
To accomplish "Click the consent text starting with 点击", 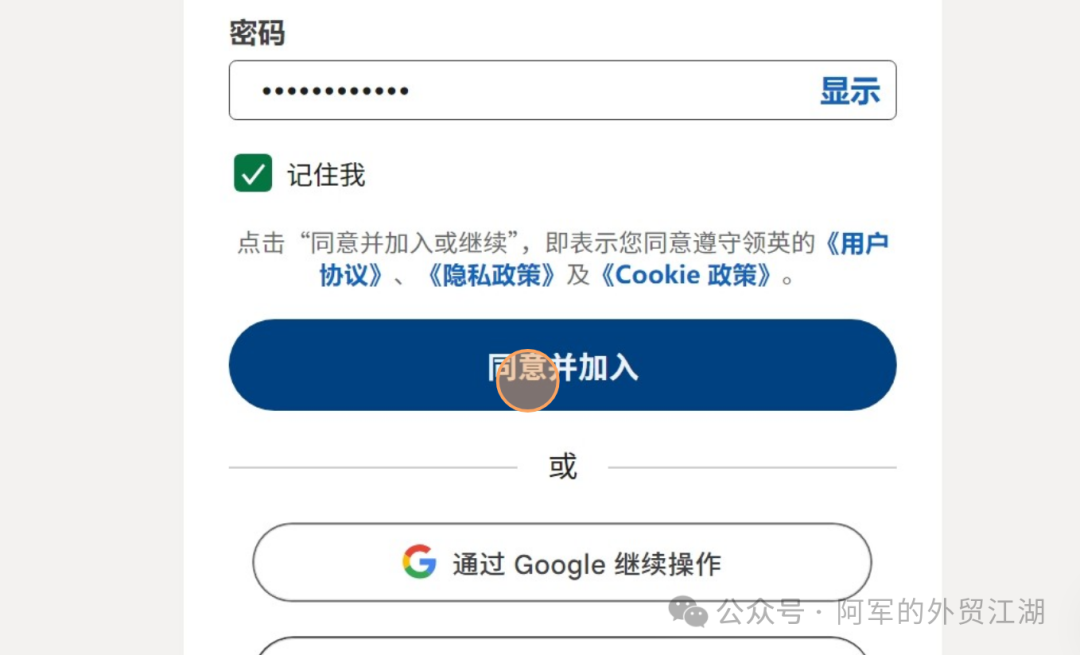I will [563, 259].
